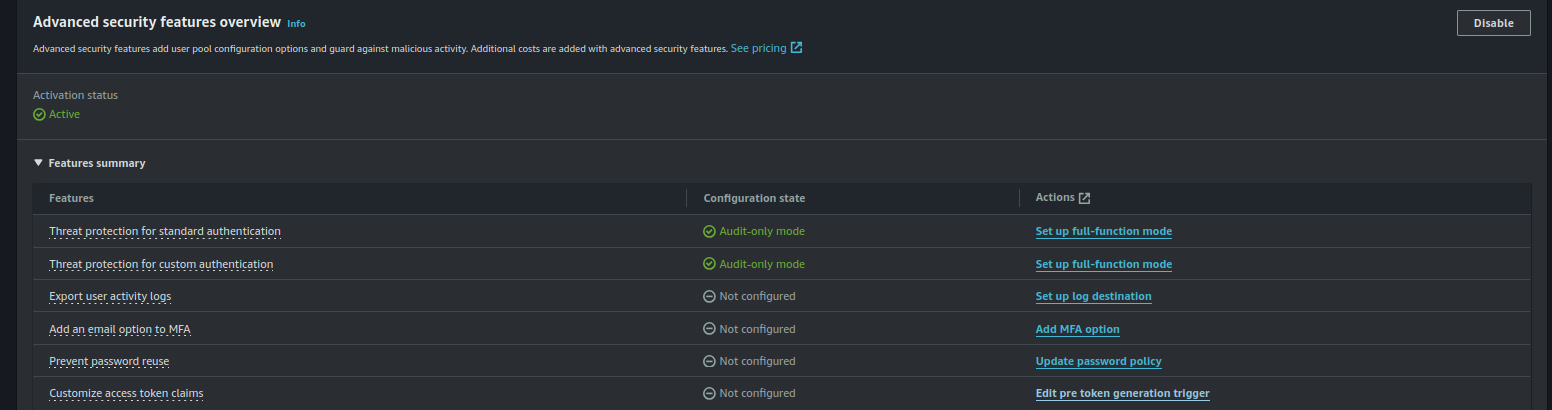Screen dimensions: 1552x410
Task: Click Customize access token claims feature
Action: point(126,393)
